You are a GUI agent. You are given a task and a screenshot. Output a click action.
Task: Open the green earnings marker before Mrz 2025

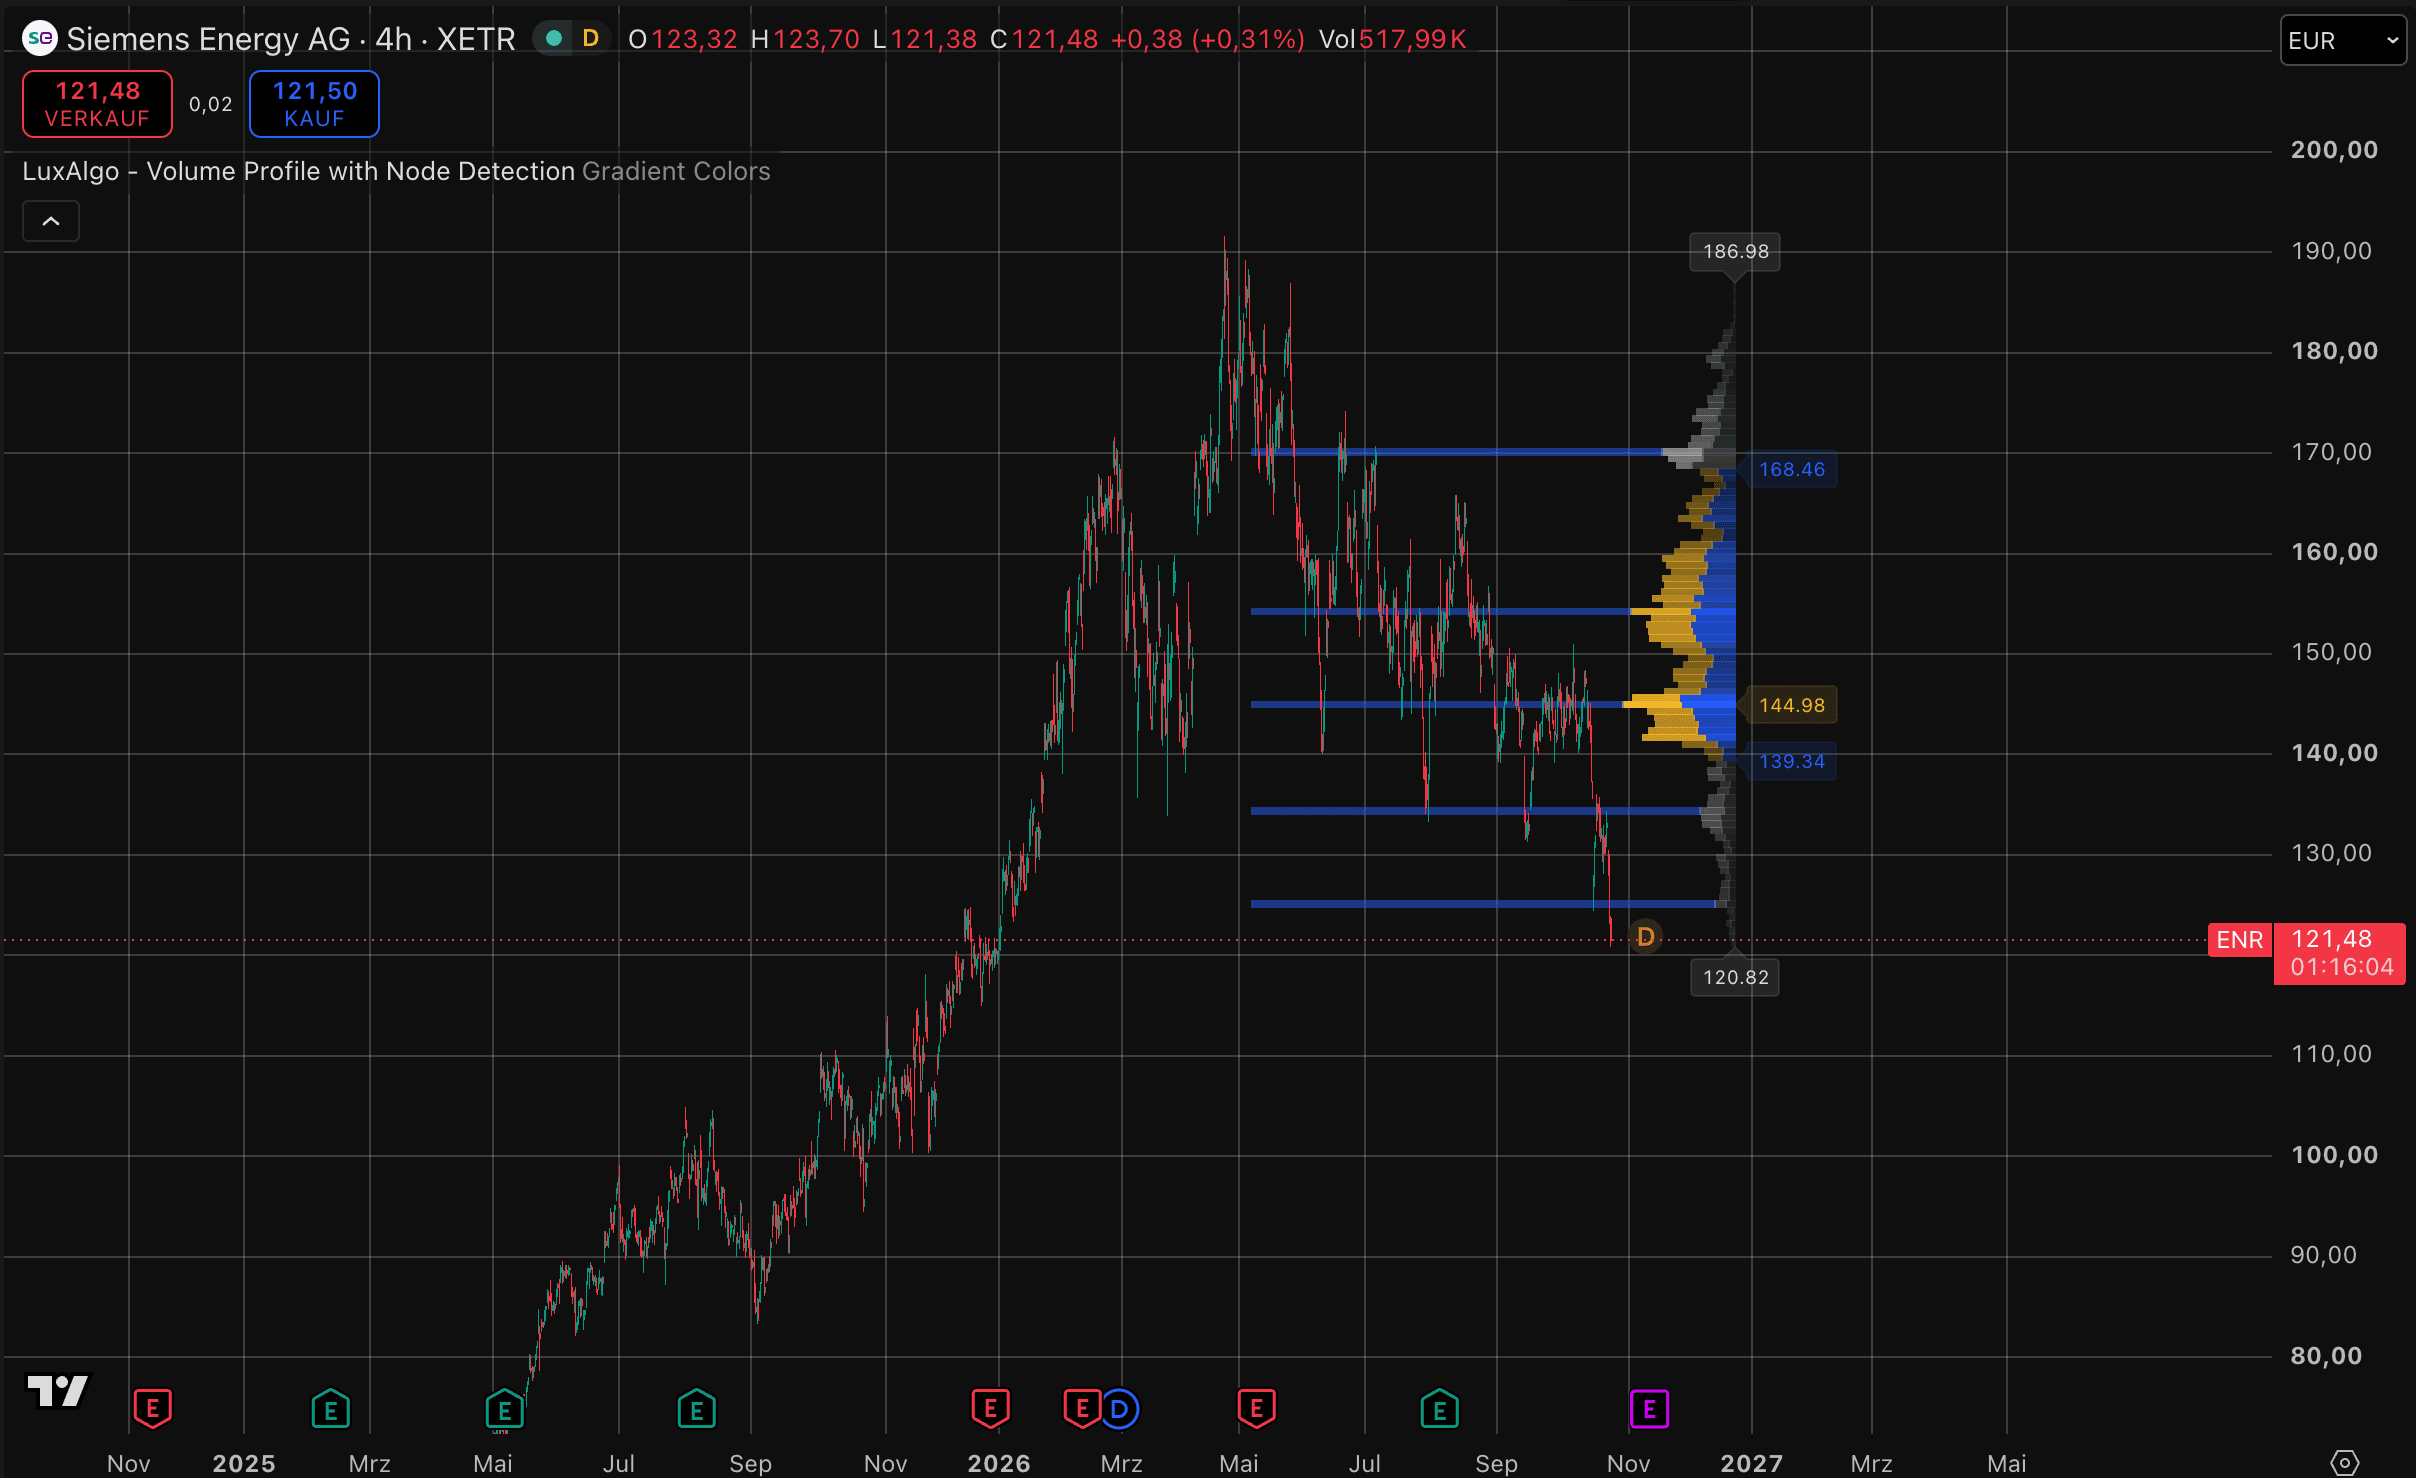tap(330, 1409)
